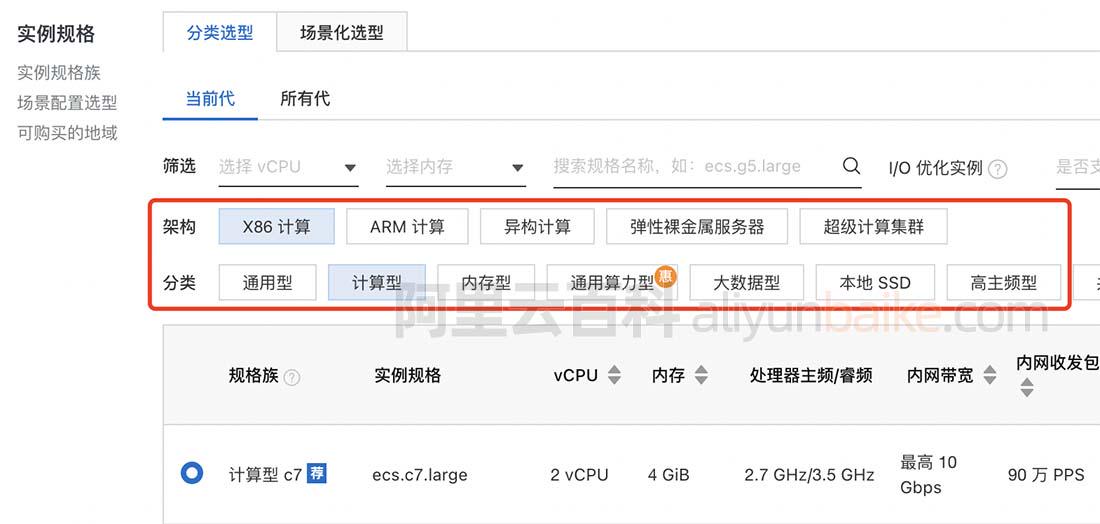Sort by 内网带宽 column arrows
Image resolution: width=1100 pixels, height=524 pixels.
click(x=989, y=375)
